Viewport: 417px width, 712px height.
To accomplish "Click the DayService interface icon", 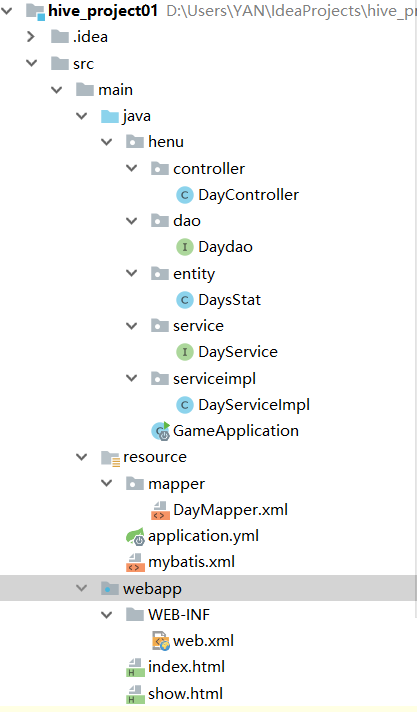I will [x=184, y=352].
